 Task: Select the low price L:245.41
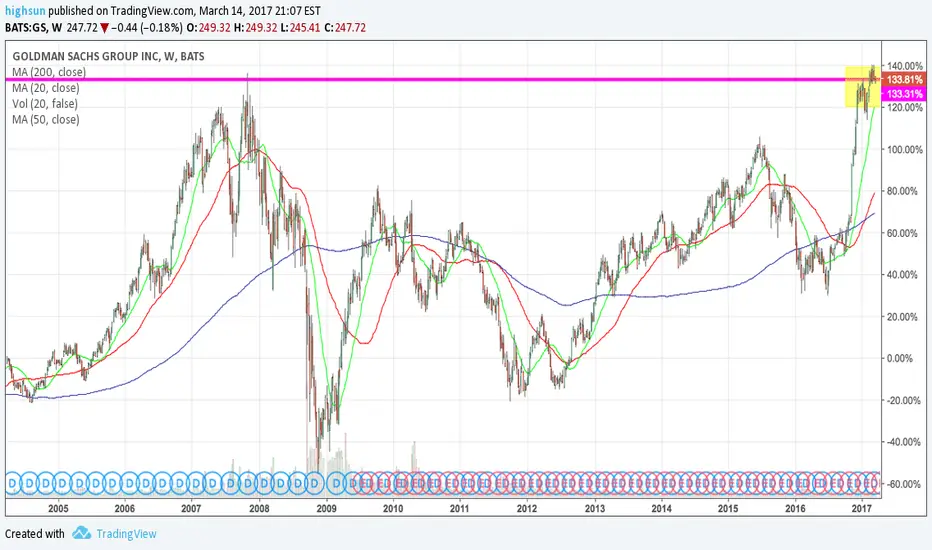coord(301,27)
